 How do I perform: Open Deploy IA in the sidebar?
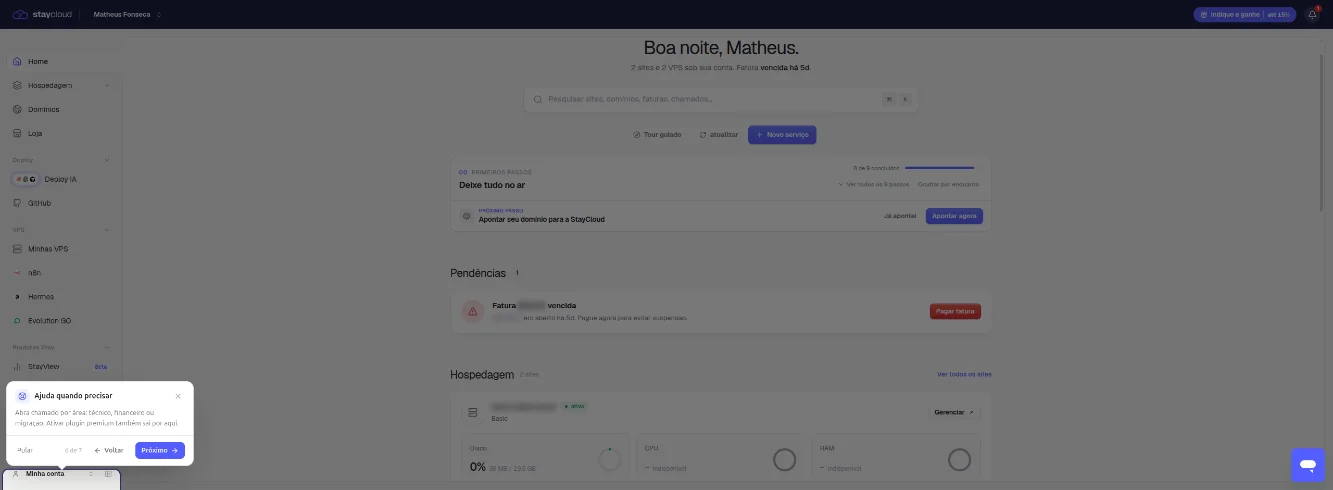point(61,179)
